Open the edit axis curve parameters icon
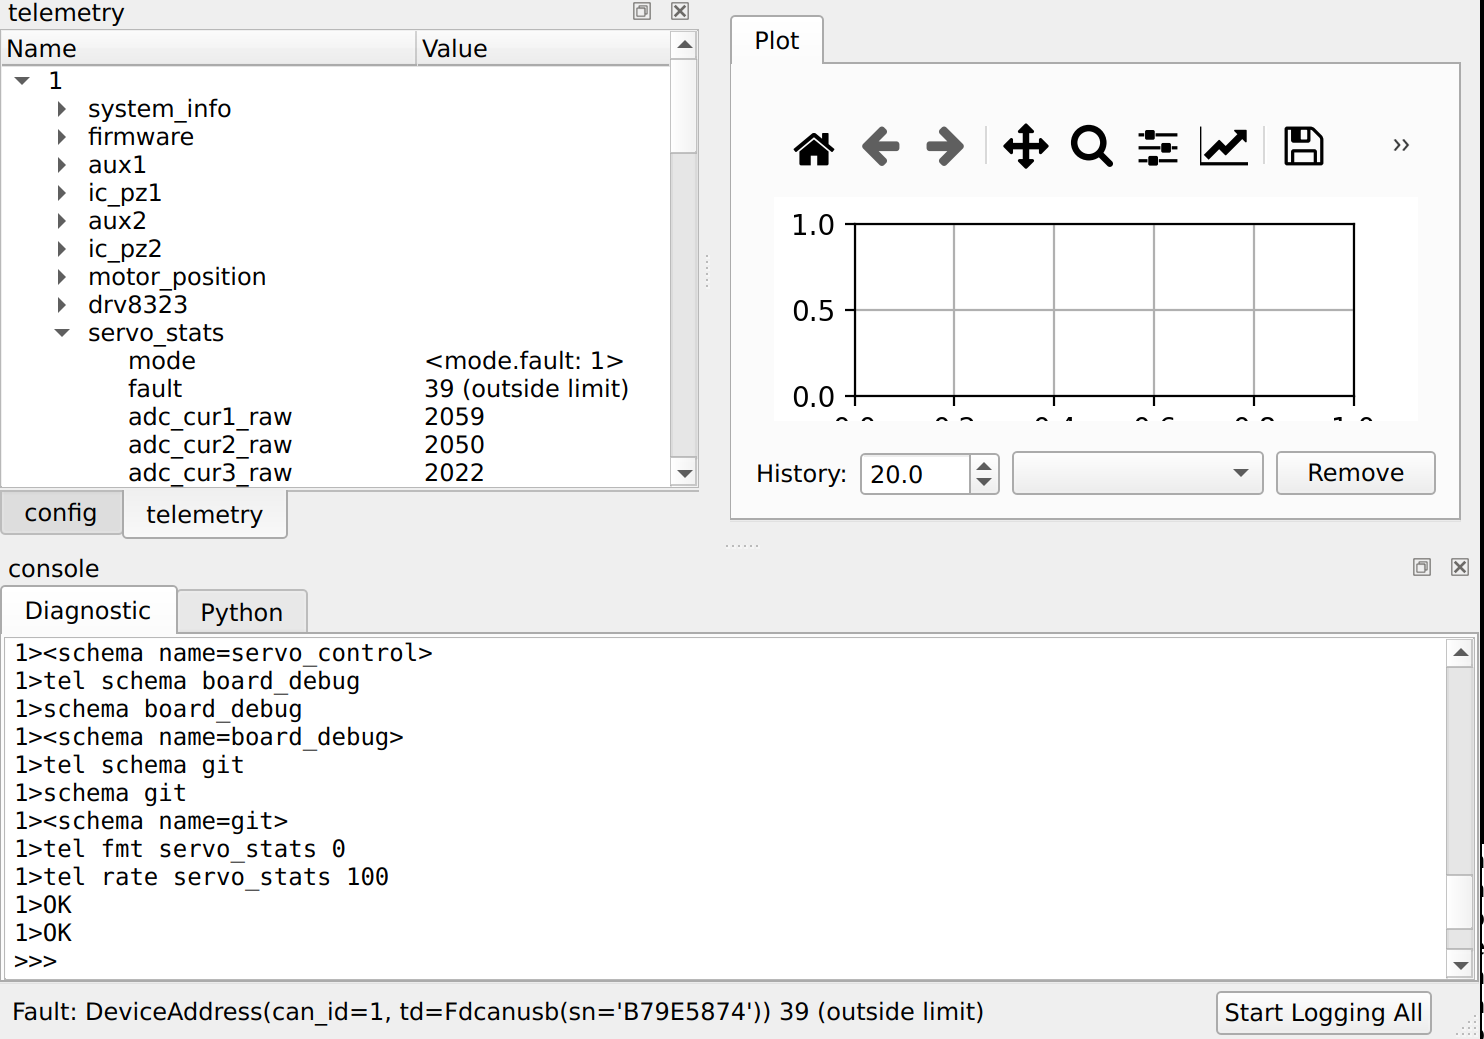 pos(1224,147)
